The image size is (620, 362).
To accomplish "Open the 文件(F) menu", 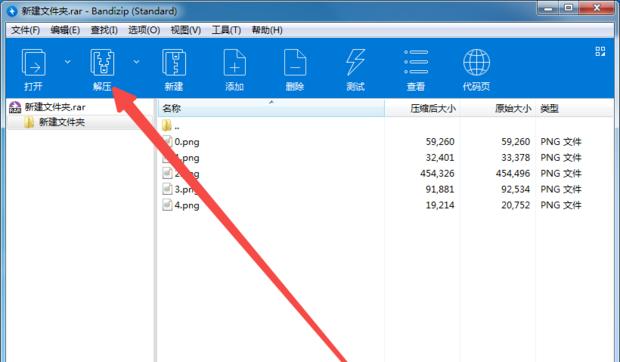I will 25,30.
